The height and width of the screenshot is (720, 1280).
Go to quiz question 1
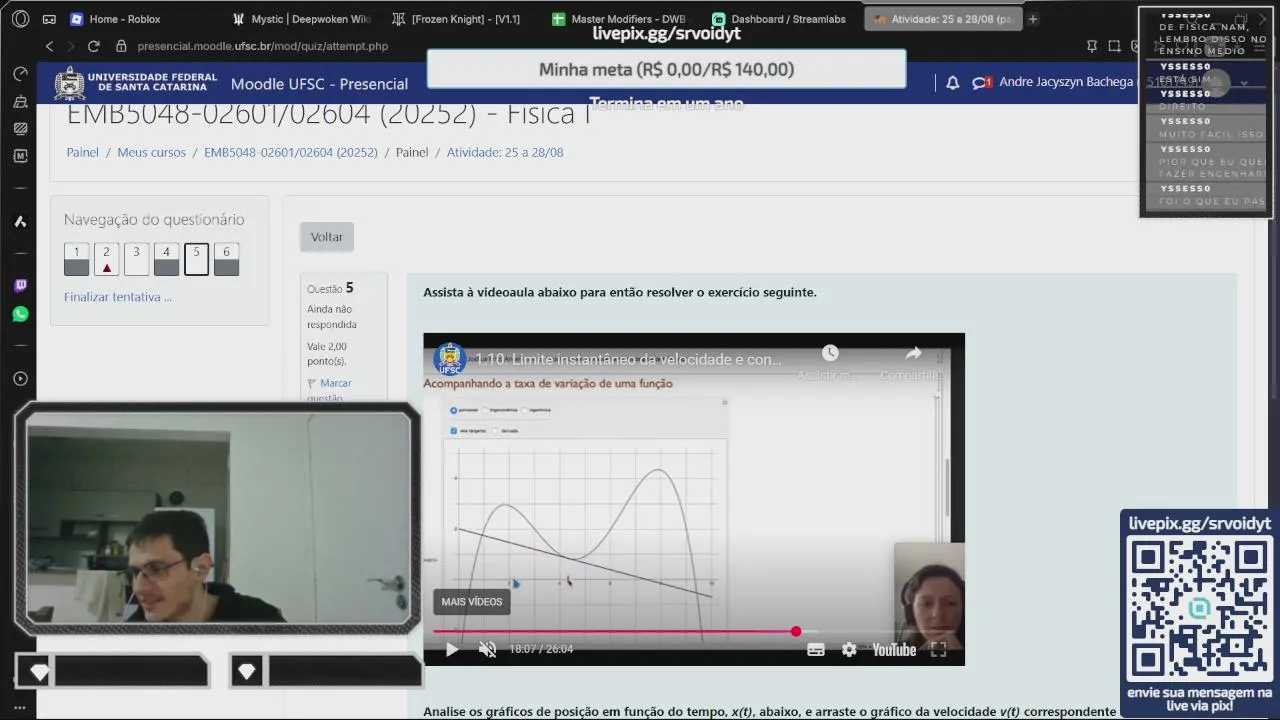tap(77, 259)
